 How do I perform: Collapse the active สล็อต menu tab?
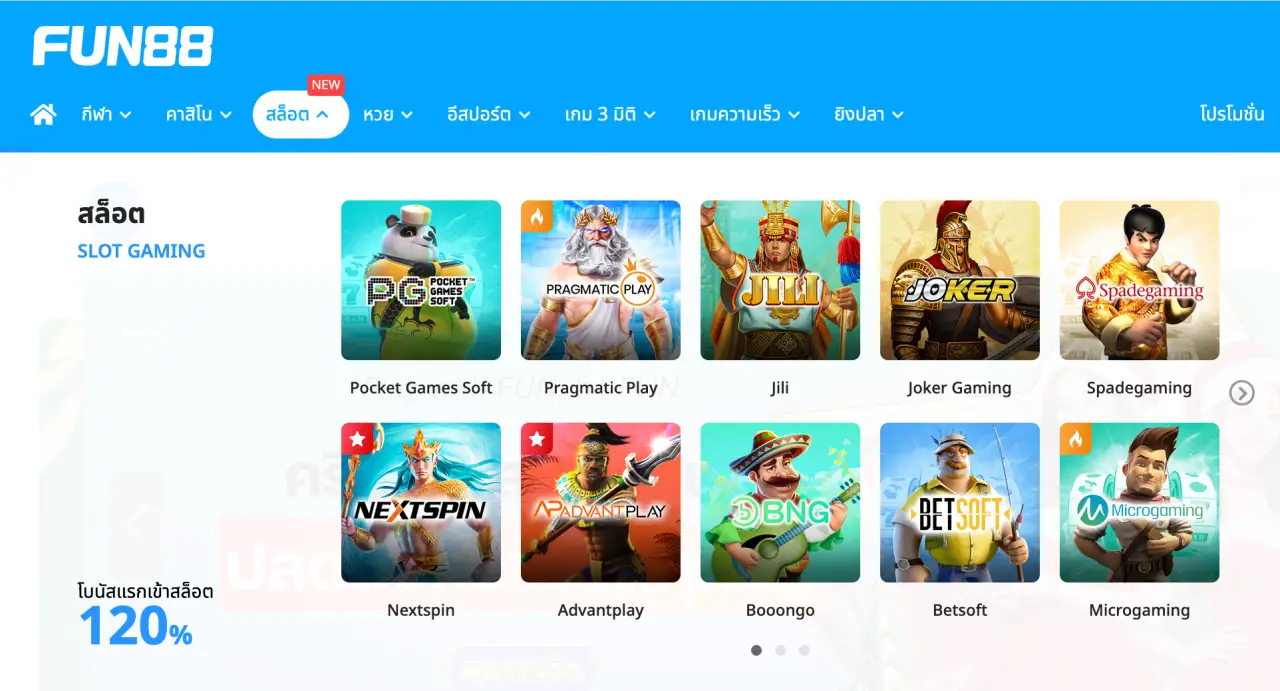pyautogui.click(x=300, y=115)
